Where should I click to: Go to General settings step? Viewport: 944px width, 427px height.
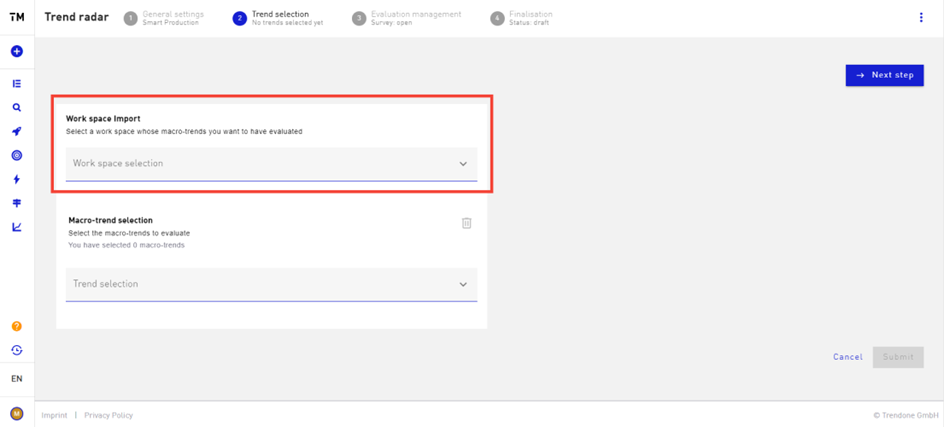click(x=164, y=17)
